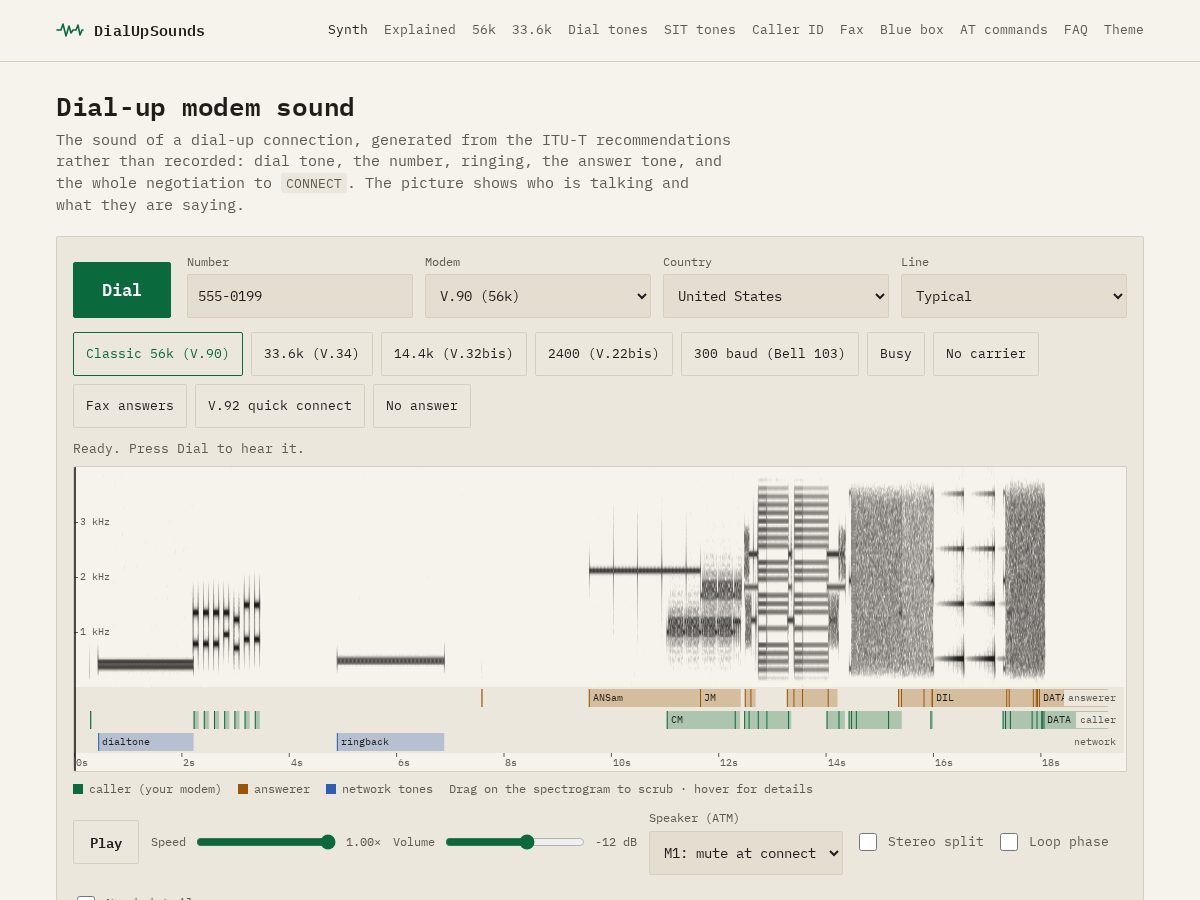Viewport: 1200px width, 900px height.
Task: Click the orange answerer legend swatch
Action: (x=243, y=789)
